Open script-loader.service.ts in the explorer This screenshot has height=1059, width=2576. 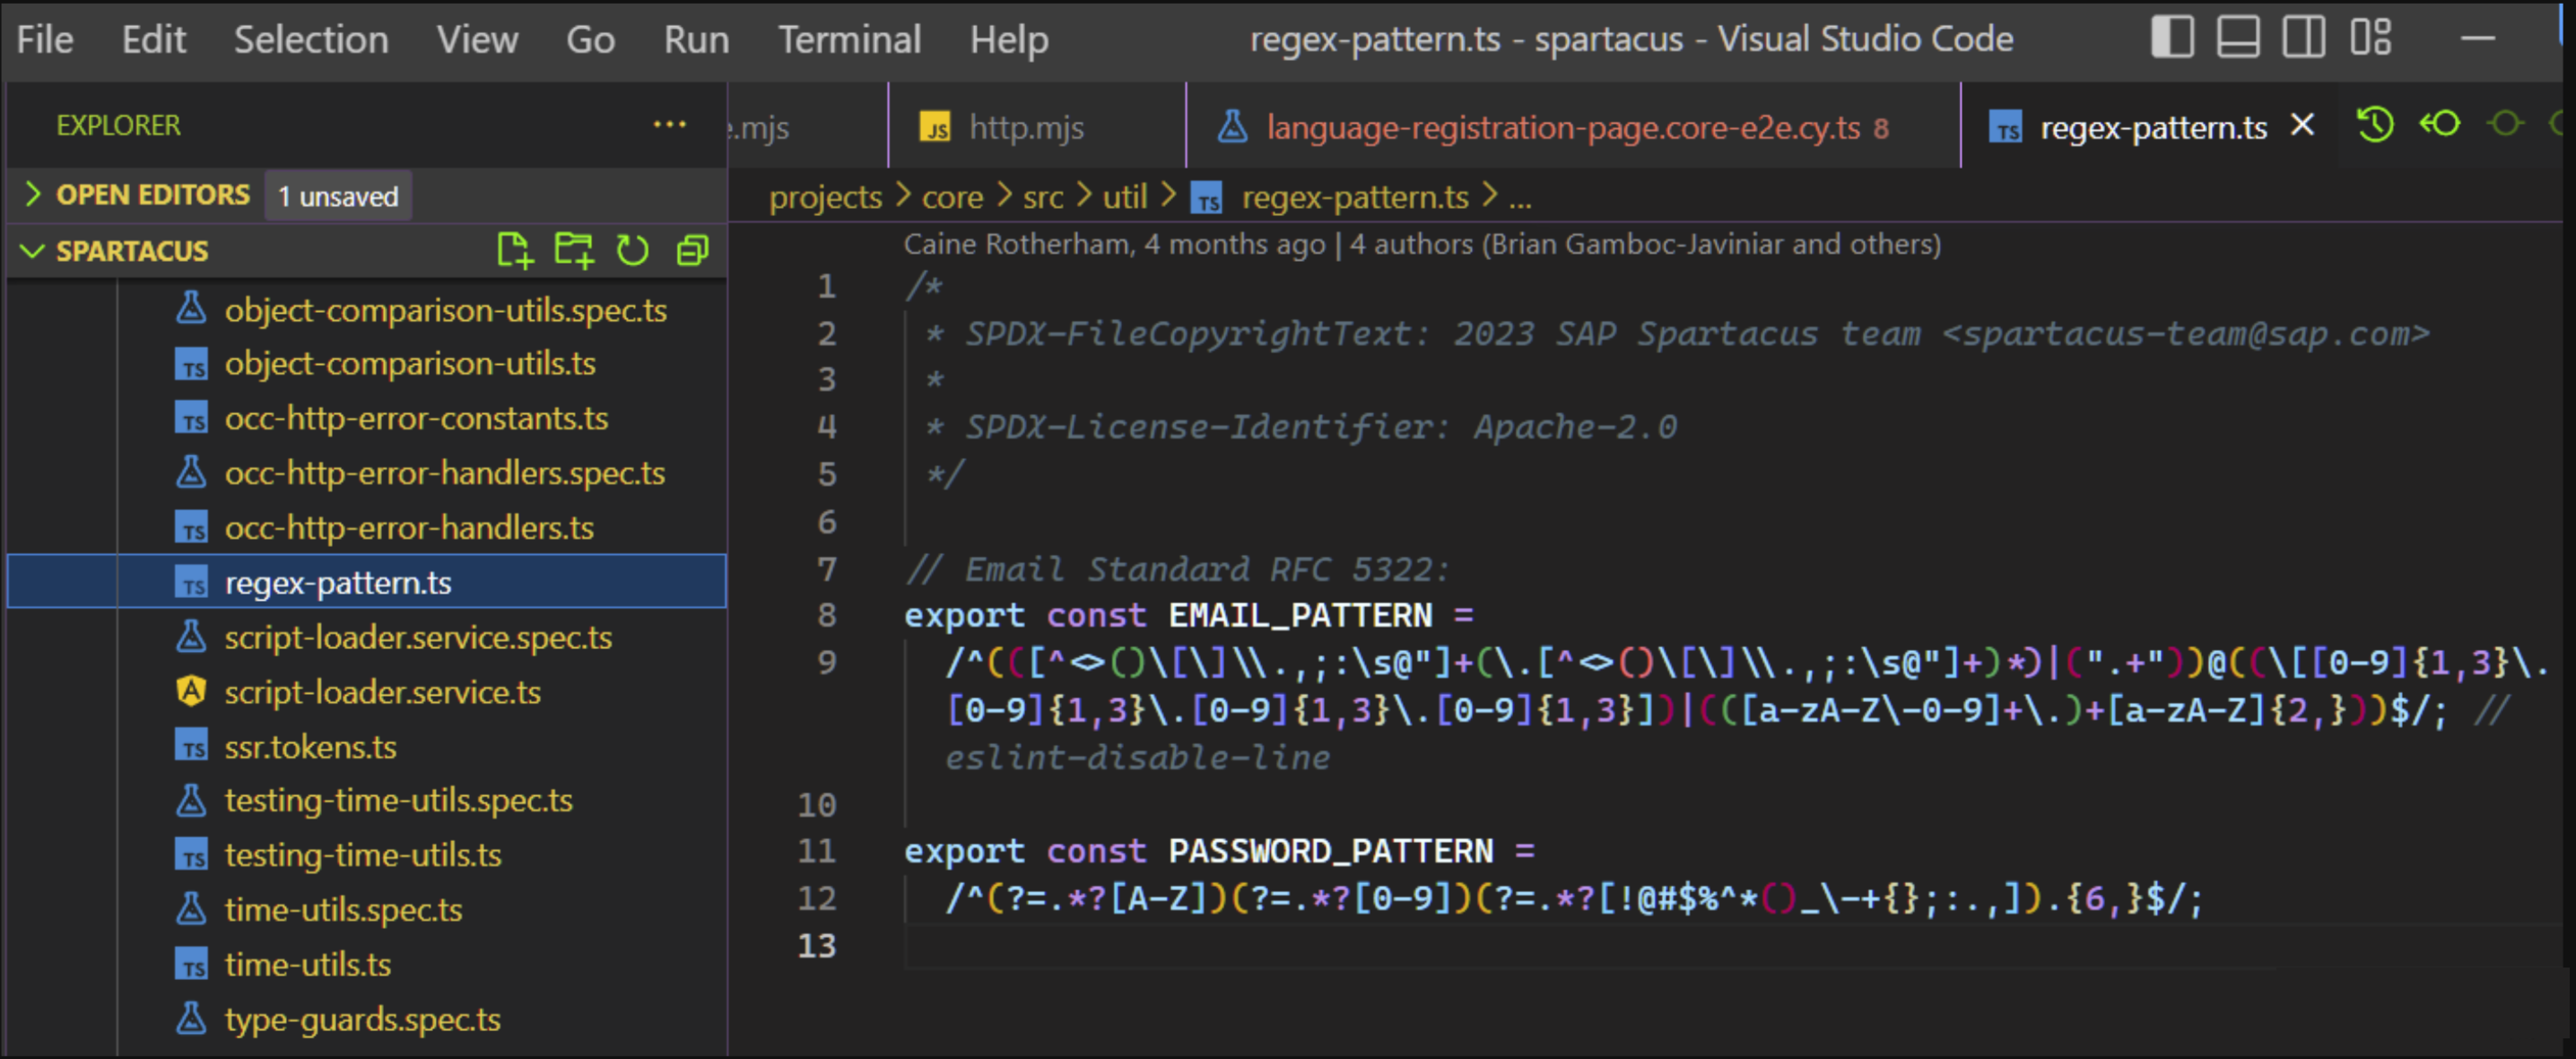click(382, 692)
